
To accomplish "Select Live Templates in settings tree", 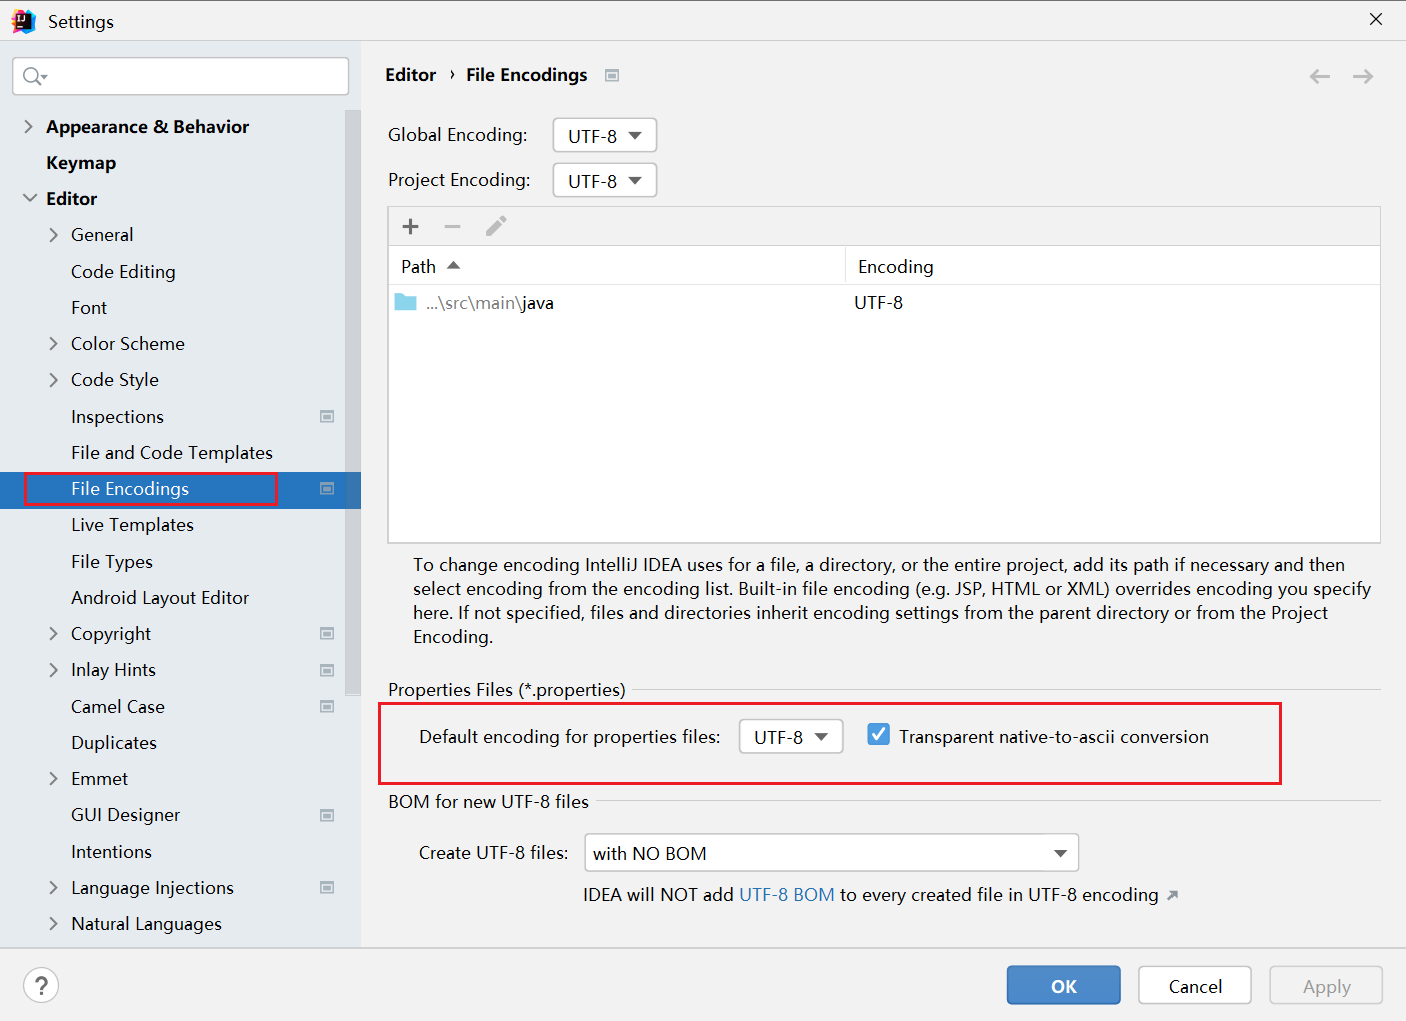I will pos(132,525).
